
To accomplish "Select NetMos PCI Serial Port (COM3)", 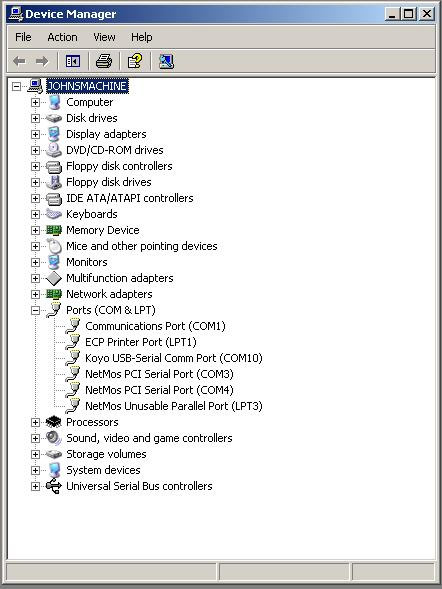I will pos(159,374).
